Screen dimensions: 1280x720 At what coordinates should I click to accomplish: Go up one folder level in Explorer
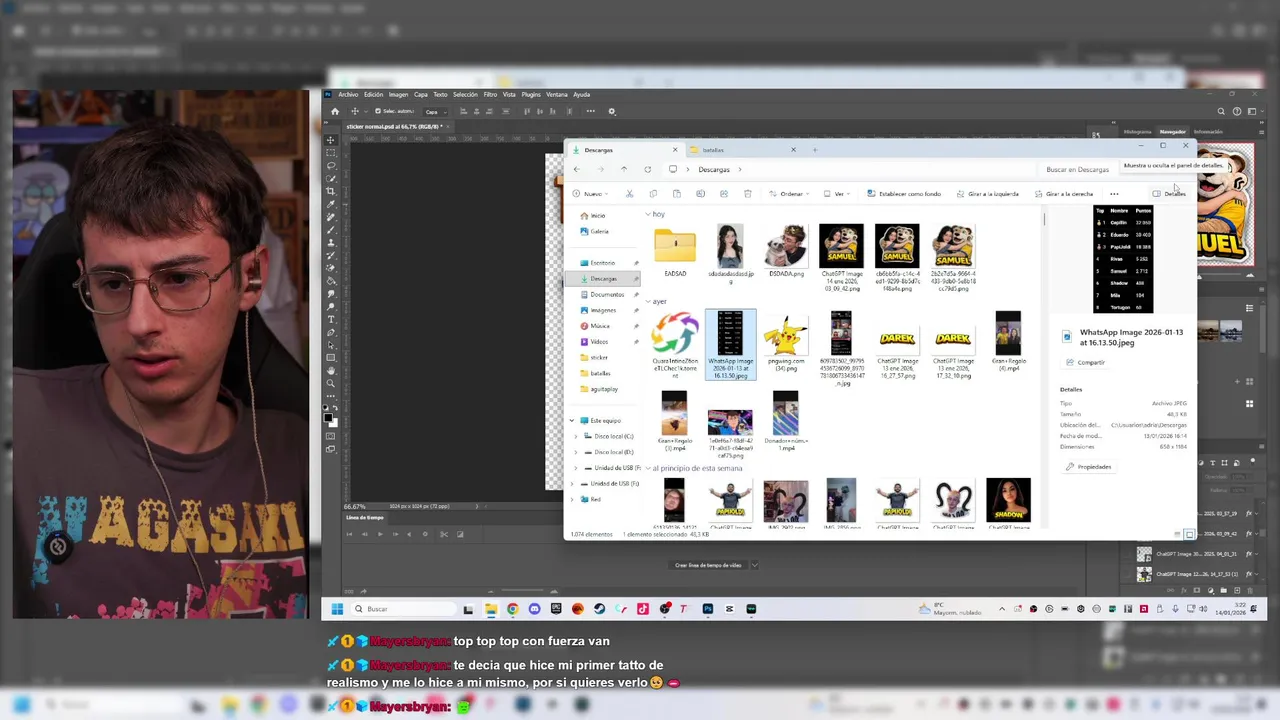point(623,169)
